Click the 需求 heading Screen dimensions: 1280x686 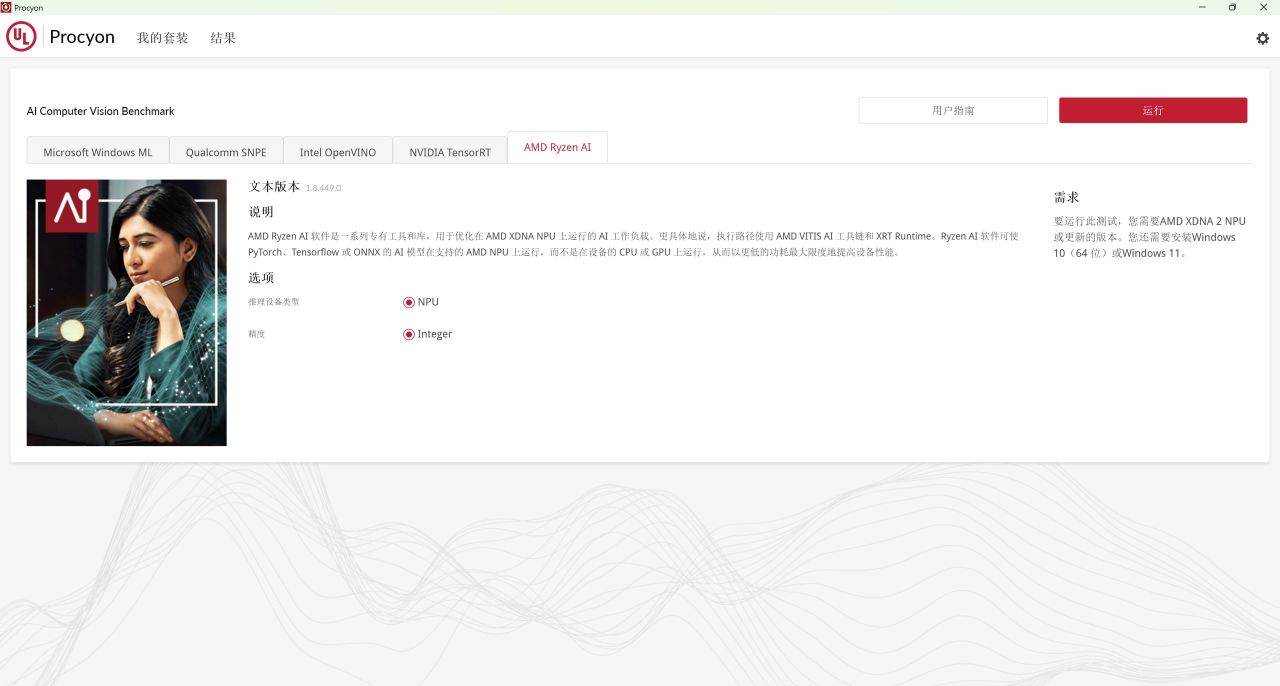pyautogui.click(x=1066, y=197)
